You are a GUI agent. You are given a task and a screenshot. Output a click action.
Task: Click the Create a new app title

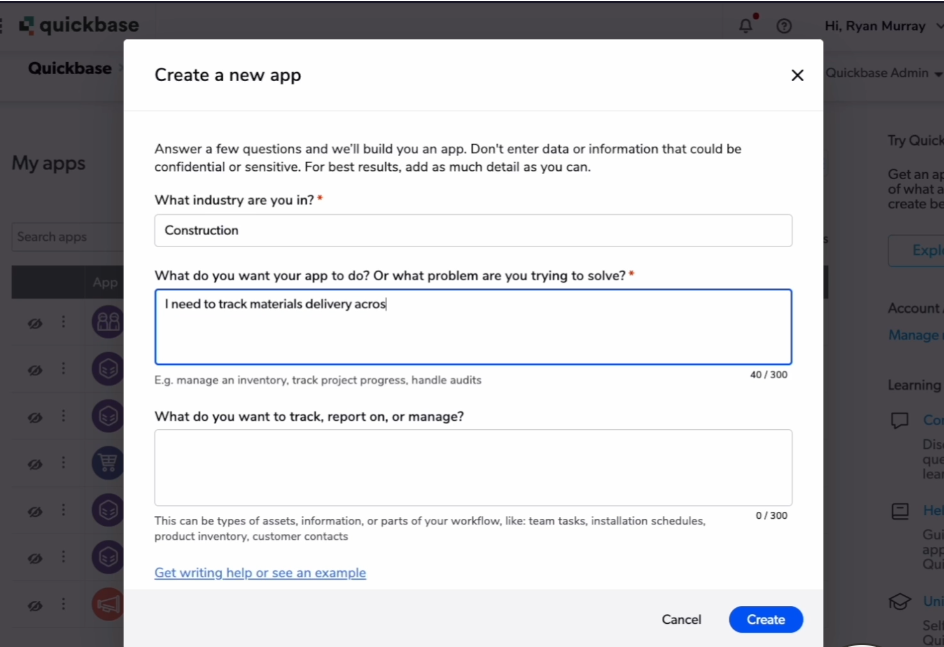[228, 75]
